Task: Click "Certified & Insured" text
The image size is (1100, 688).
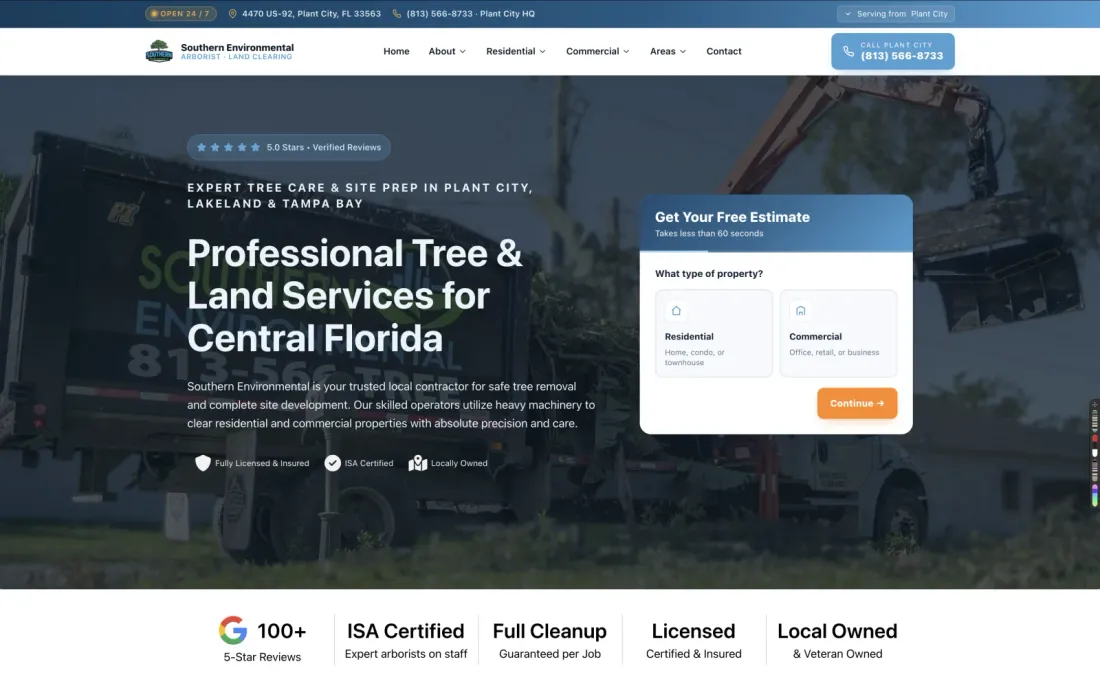Action: [694, 654]
